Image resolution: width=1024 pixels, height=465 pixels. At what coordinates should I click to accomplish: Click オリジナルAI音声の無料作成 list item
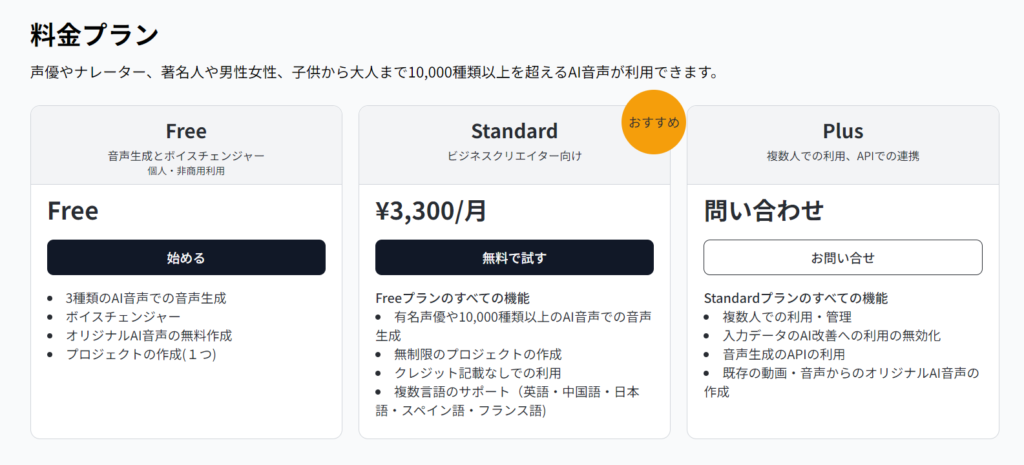pyautogui.click(x=149, y=336)
